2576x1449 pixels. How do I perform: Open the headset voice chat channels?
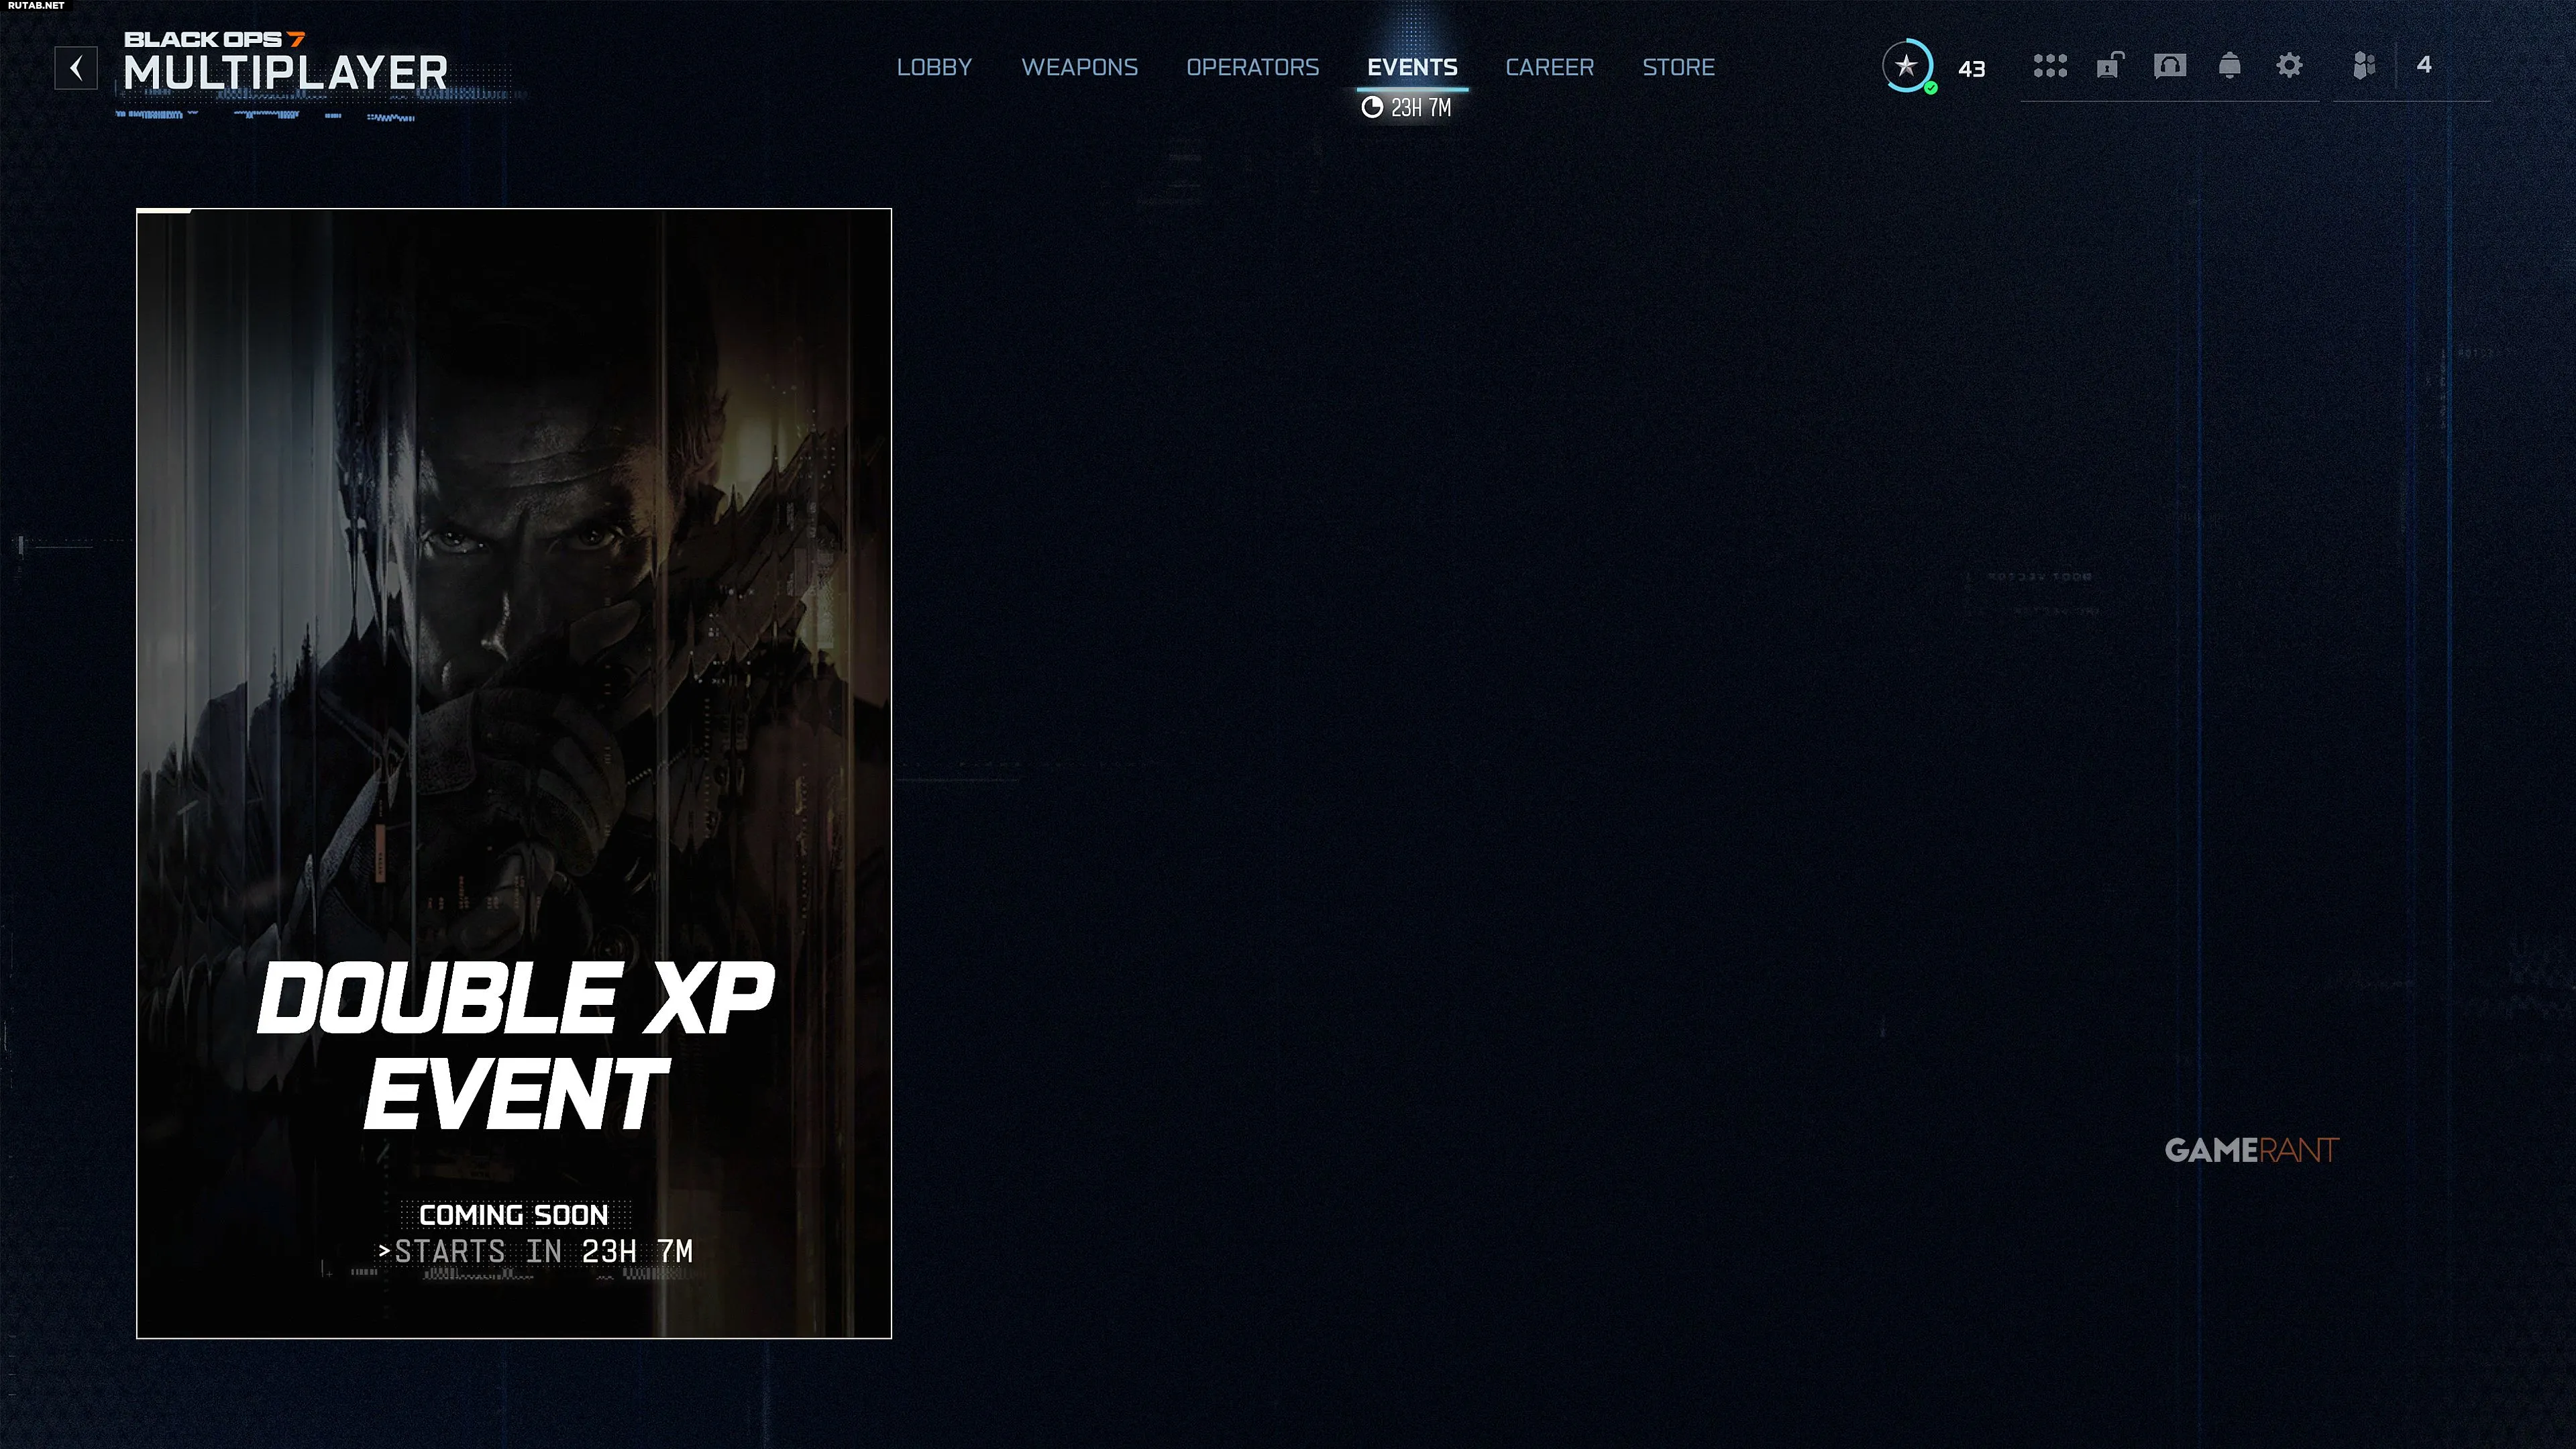2169,66
